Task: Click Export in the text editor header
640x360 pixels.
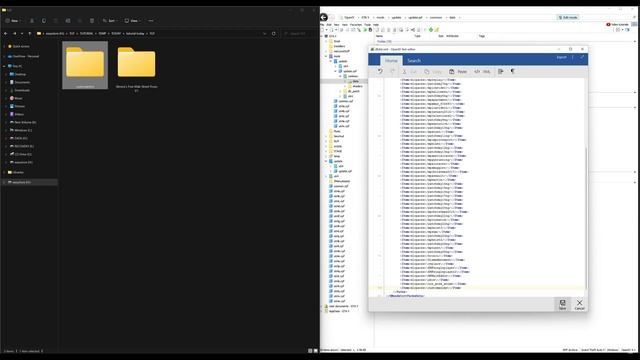Action: pyautogui.click(x=561, y=57)
